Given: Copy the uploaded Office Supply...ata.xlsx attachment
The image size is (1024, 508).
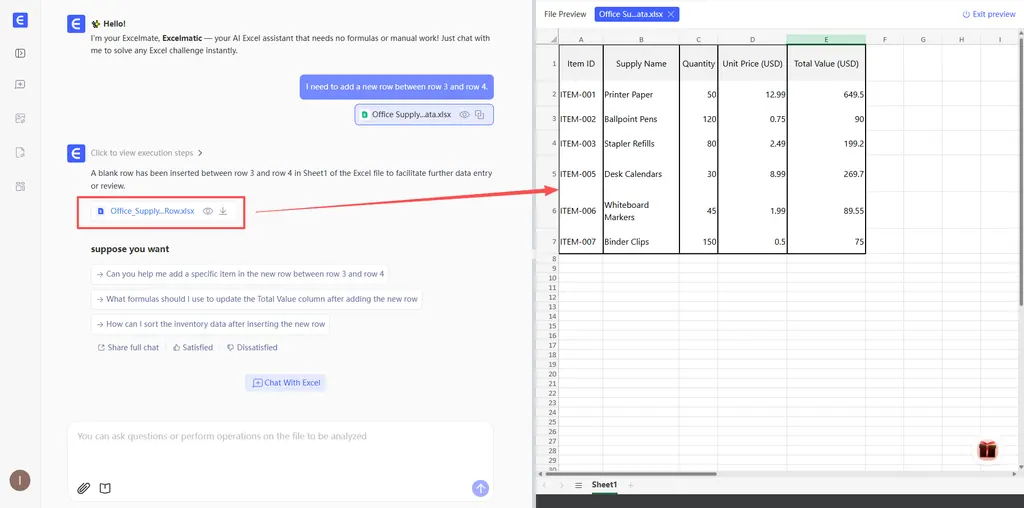Looking at the screenshot, I should click(480, 115).
